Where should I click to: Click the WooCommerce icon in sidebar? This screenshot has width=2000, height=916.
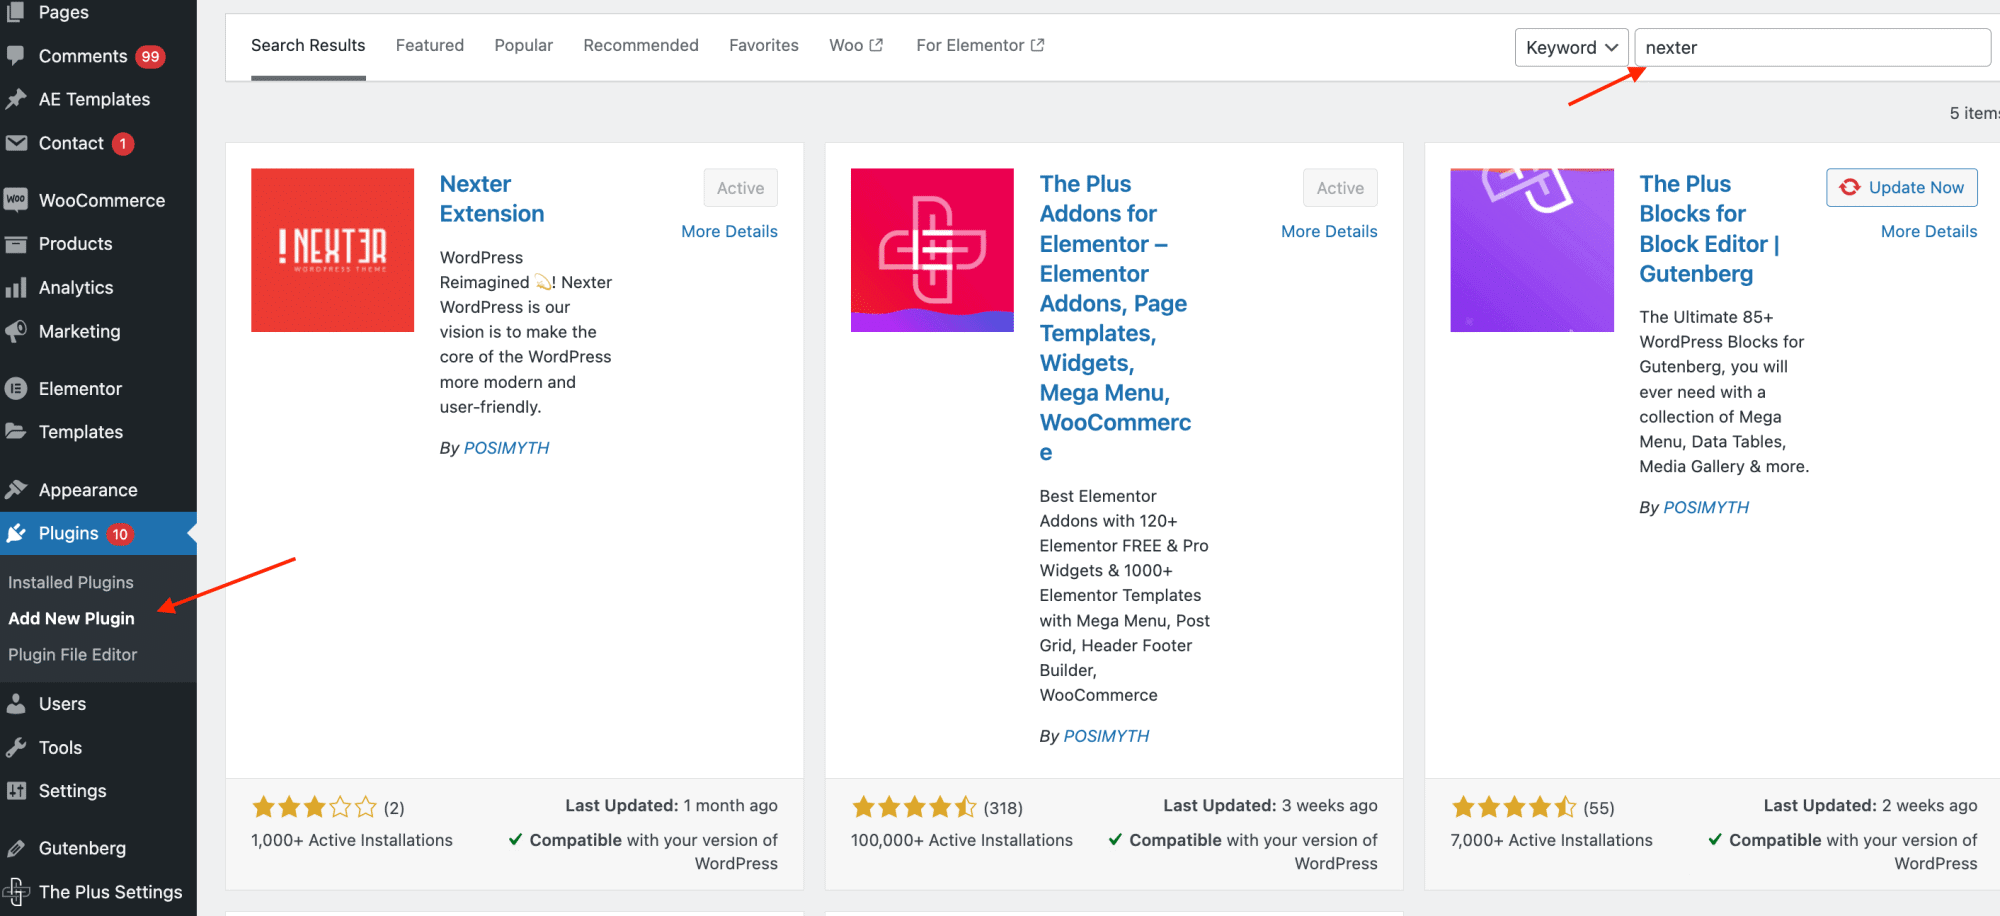click(x=16, y=200)
